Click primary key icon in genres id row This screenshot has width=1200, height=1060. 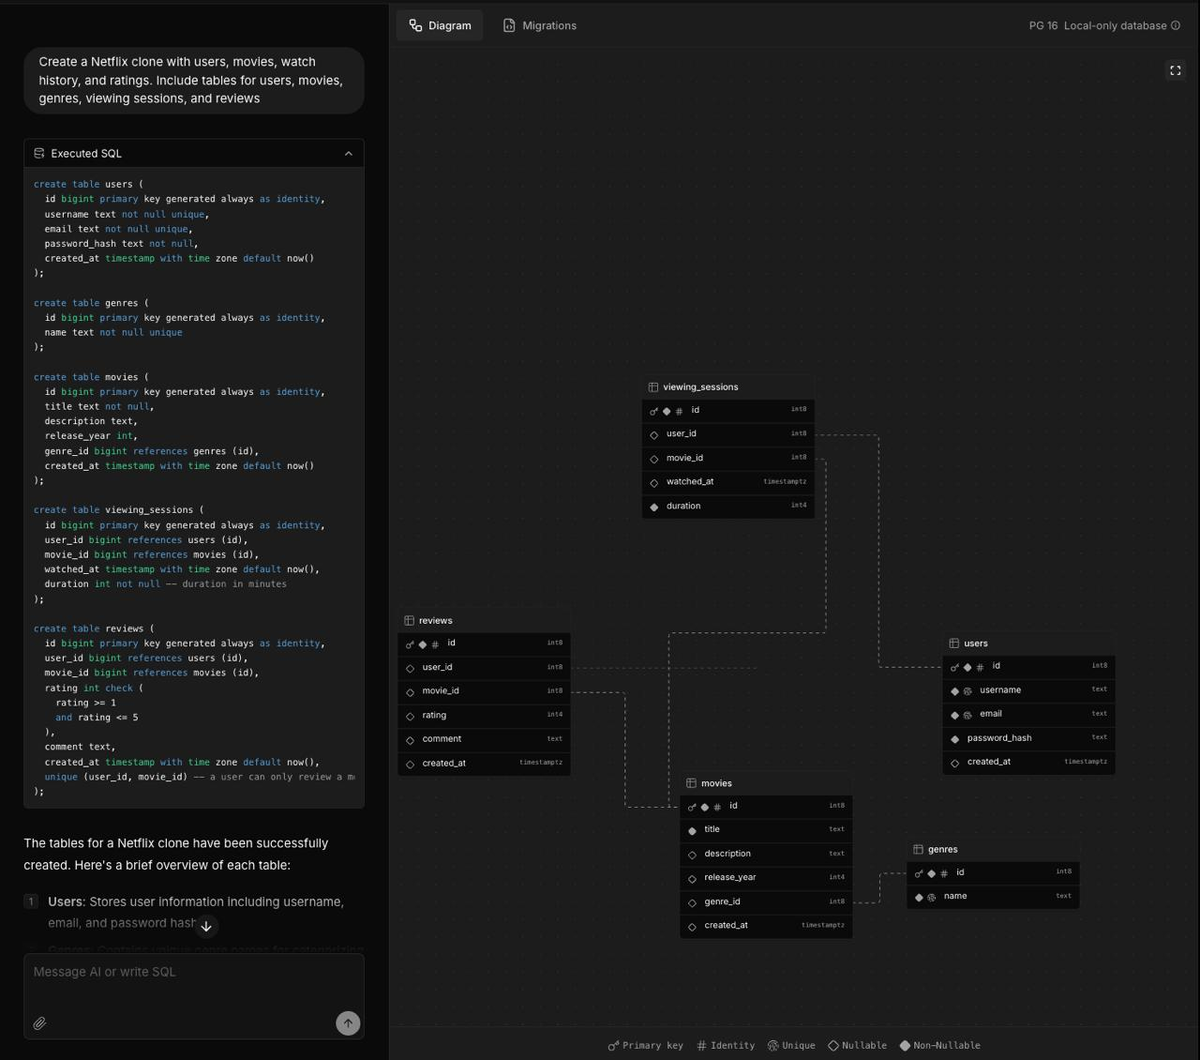pyautogui.click(x=919, y=873)
